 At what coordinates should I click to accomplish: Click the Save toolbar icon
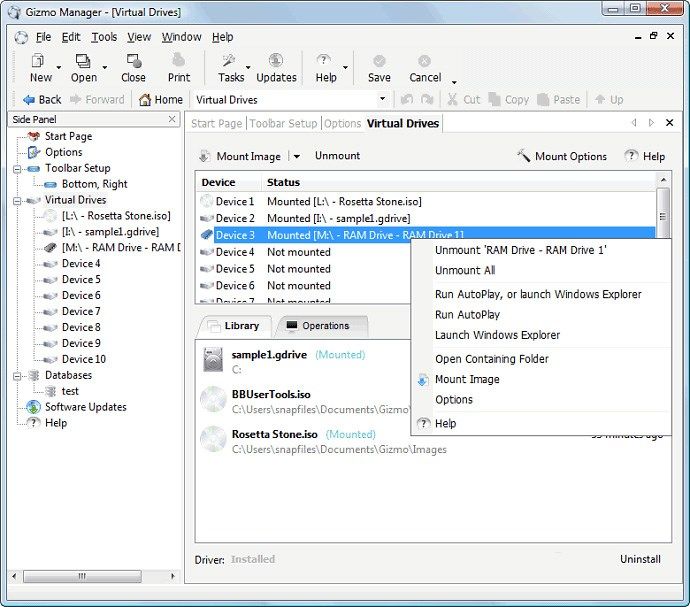tap(379, 61)
